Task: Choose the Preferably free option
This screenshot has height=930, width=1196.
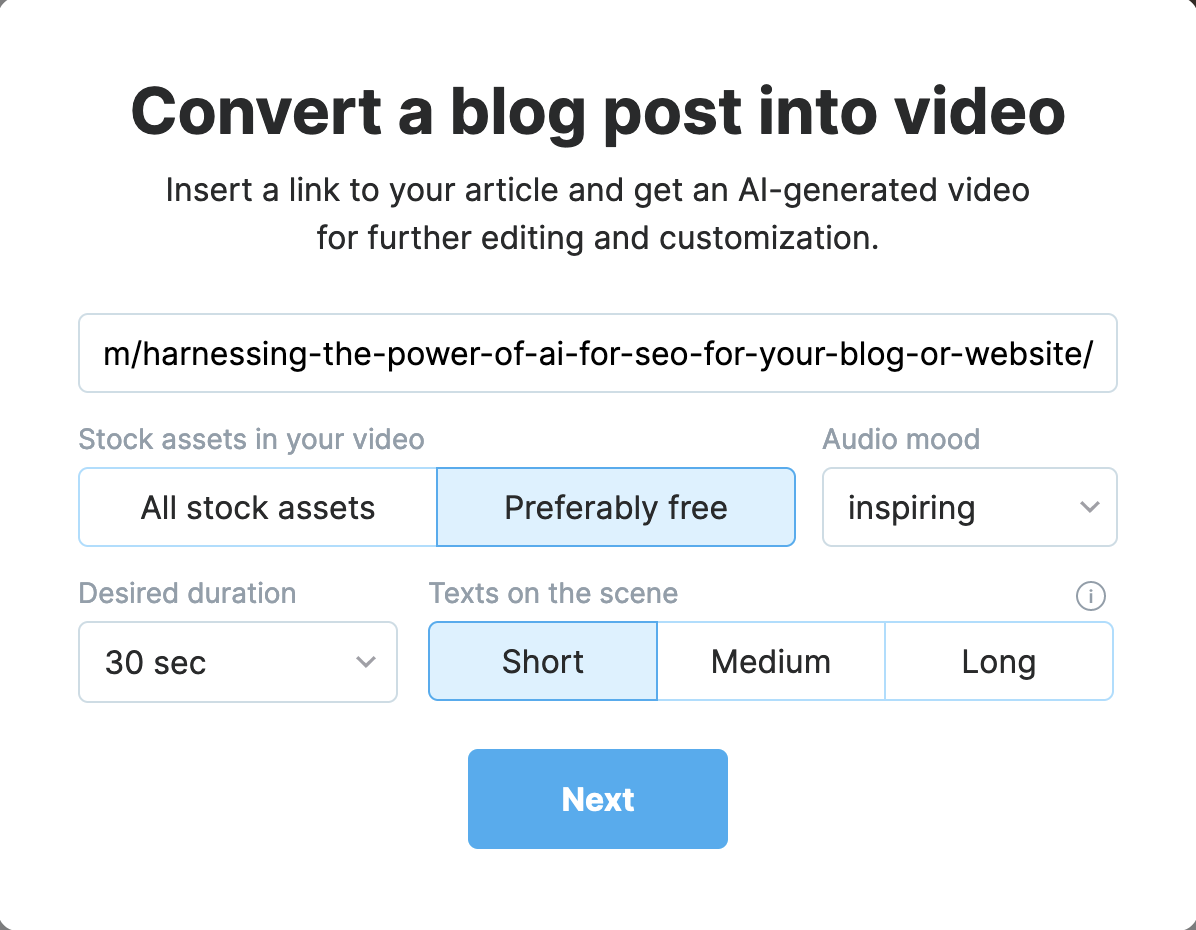Action: tap(616, 508)
